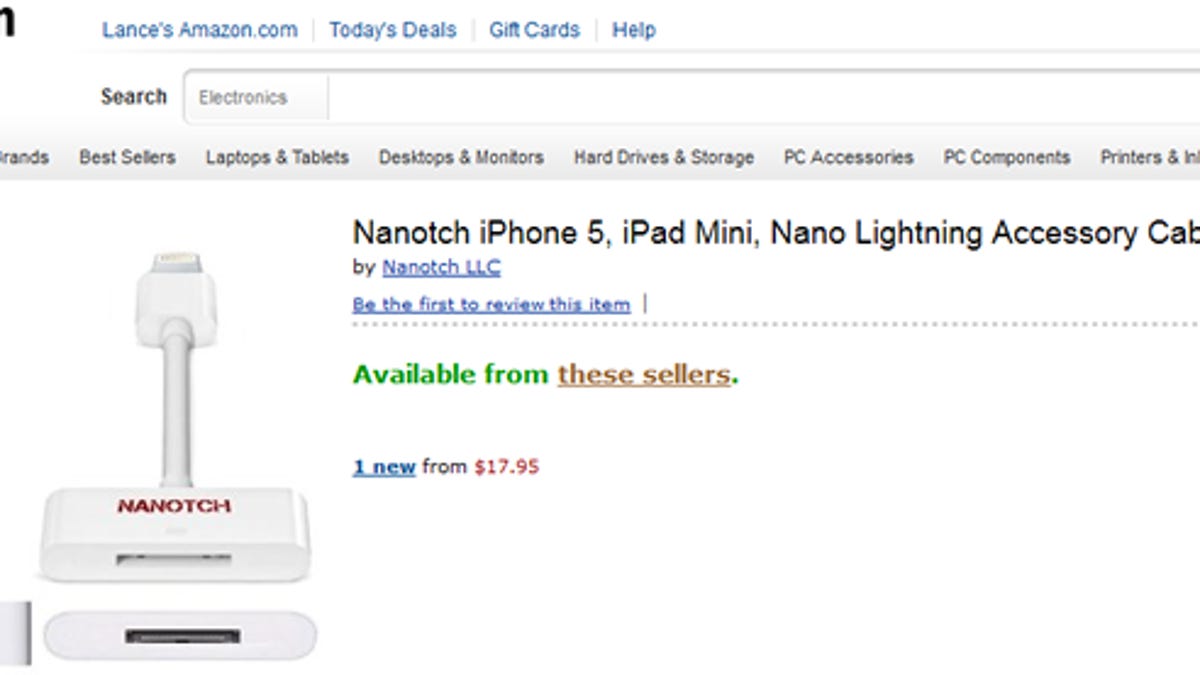Viewport: 1200px width, 675px height.
Task: Click the Nanotch LLC brand link
Action: tap(441, 267)
